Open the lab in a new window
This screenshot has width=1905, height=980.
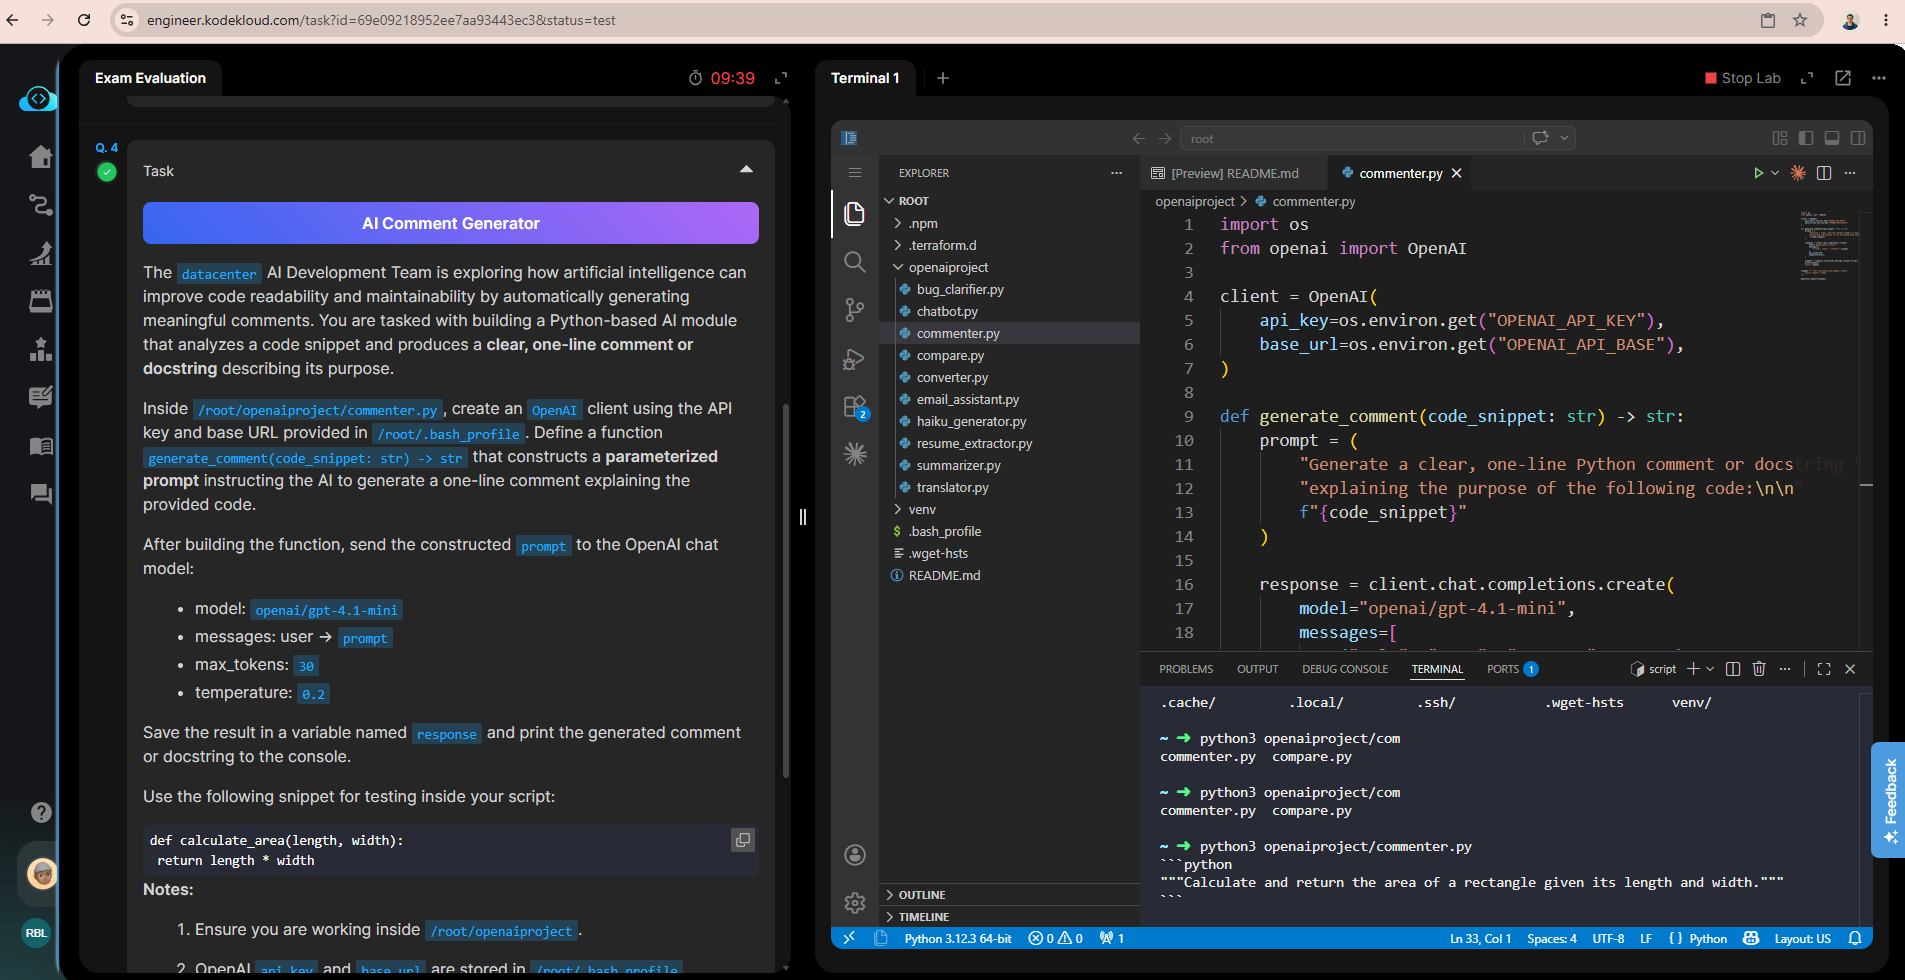point(1843,78)
